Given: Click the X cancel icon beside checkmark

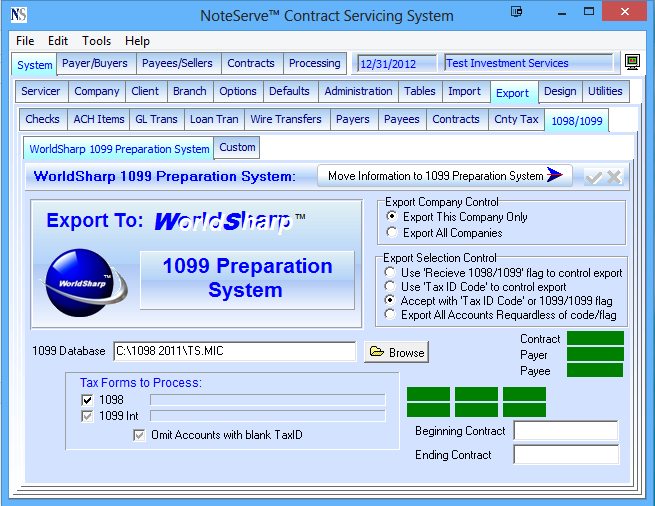Looking at the screenshot, I should pyautogui.click(x=613, y=176).
